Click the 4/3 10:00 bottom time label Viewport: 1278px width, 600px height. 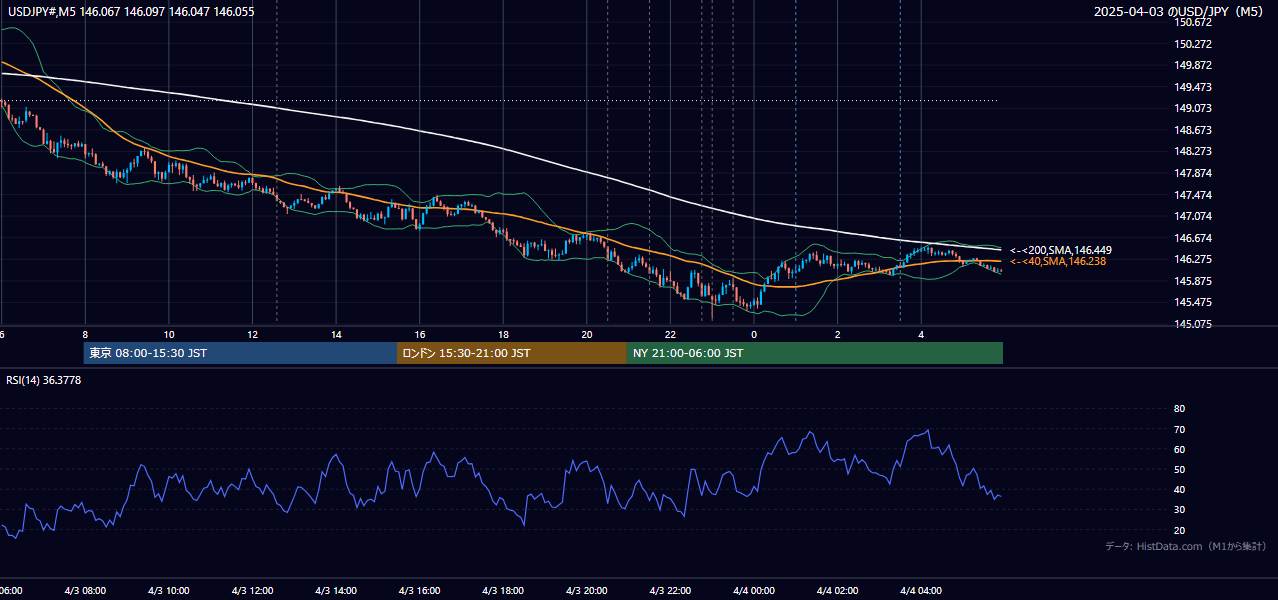click(x=169, y=591)
